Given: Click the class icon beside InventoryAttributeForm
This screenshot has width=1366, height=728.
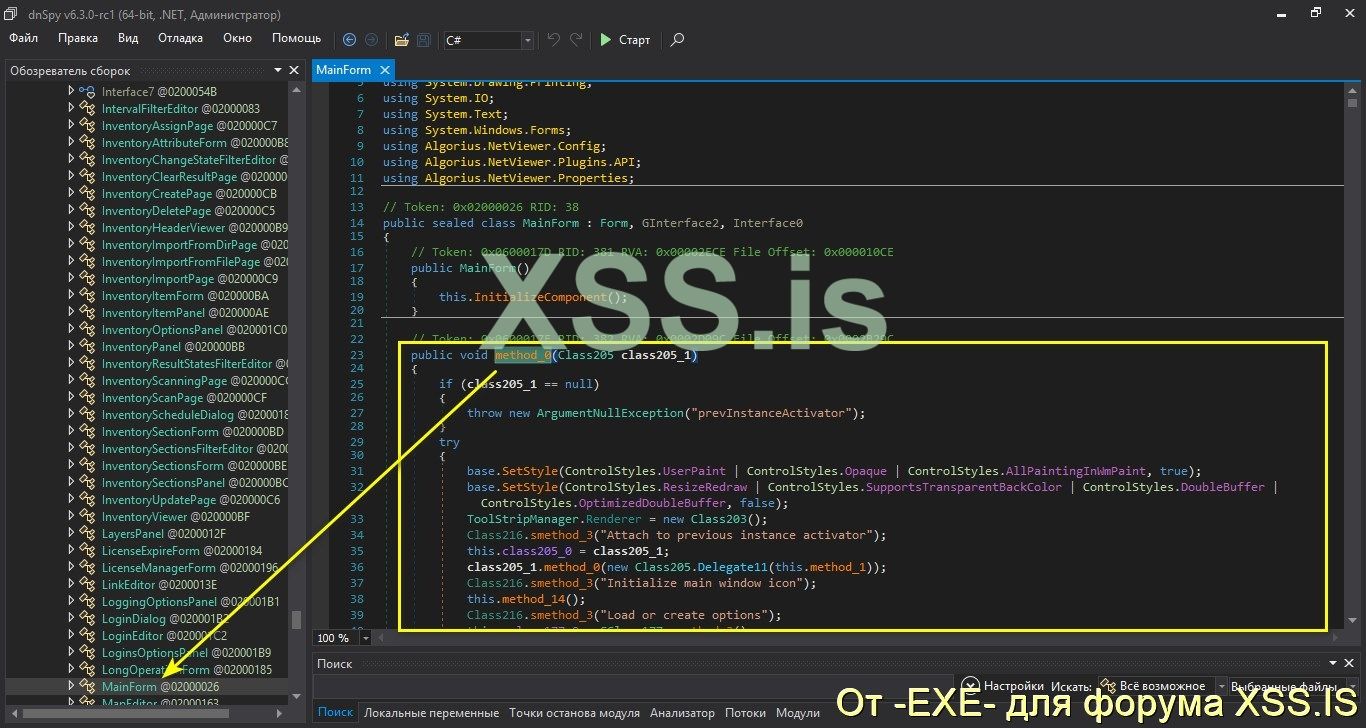Looking at the screenshot, I should click(88, 143).
